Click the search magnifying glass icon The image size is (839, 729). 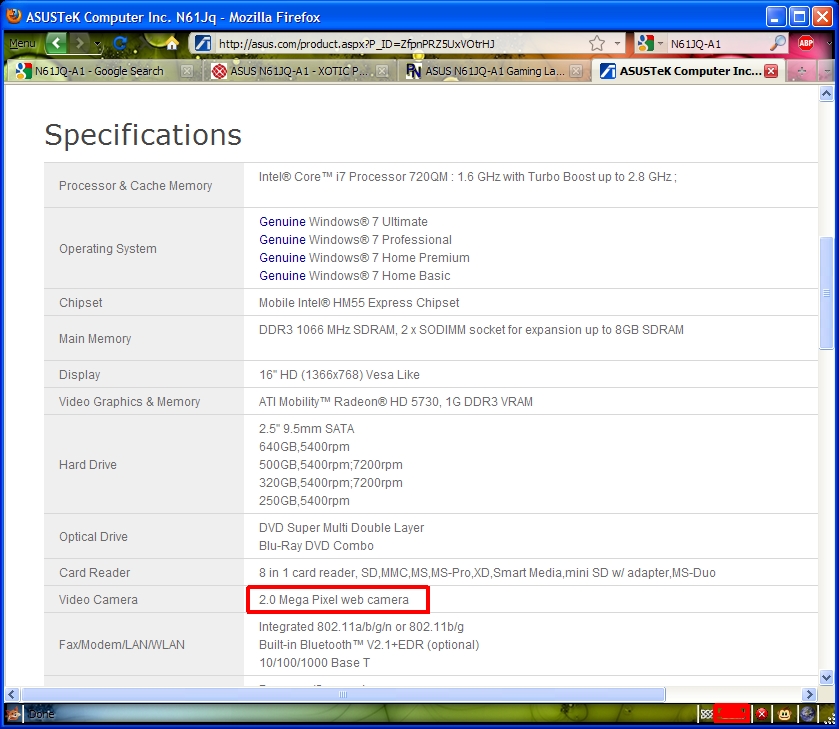[777, 43]
